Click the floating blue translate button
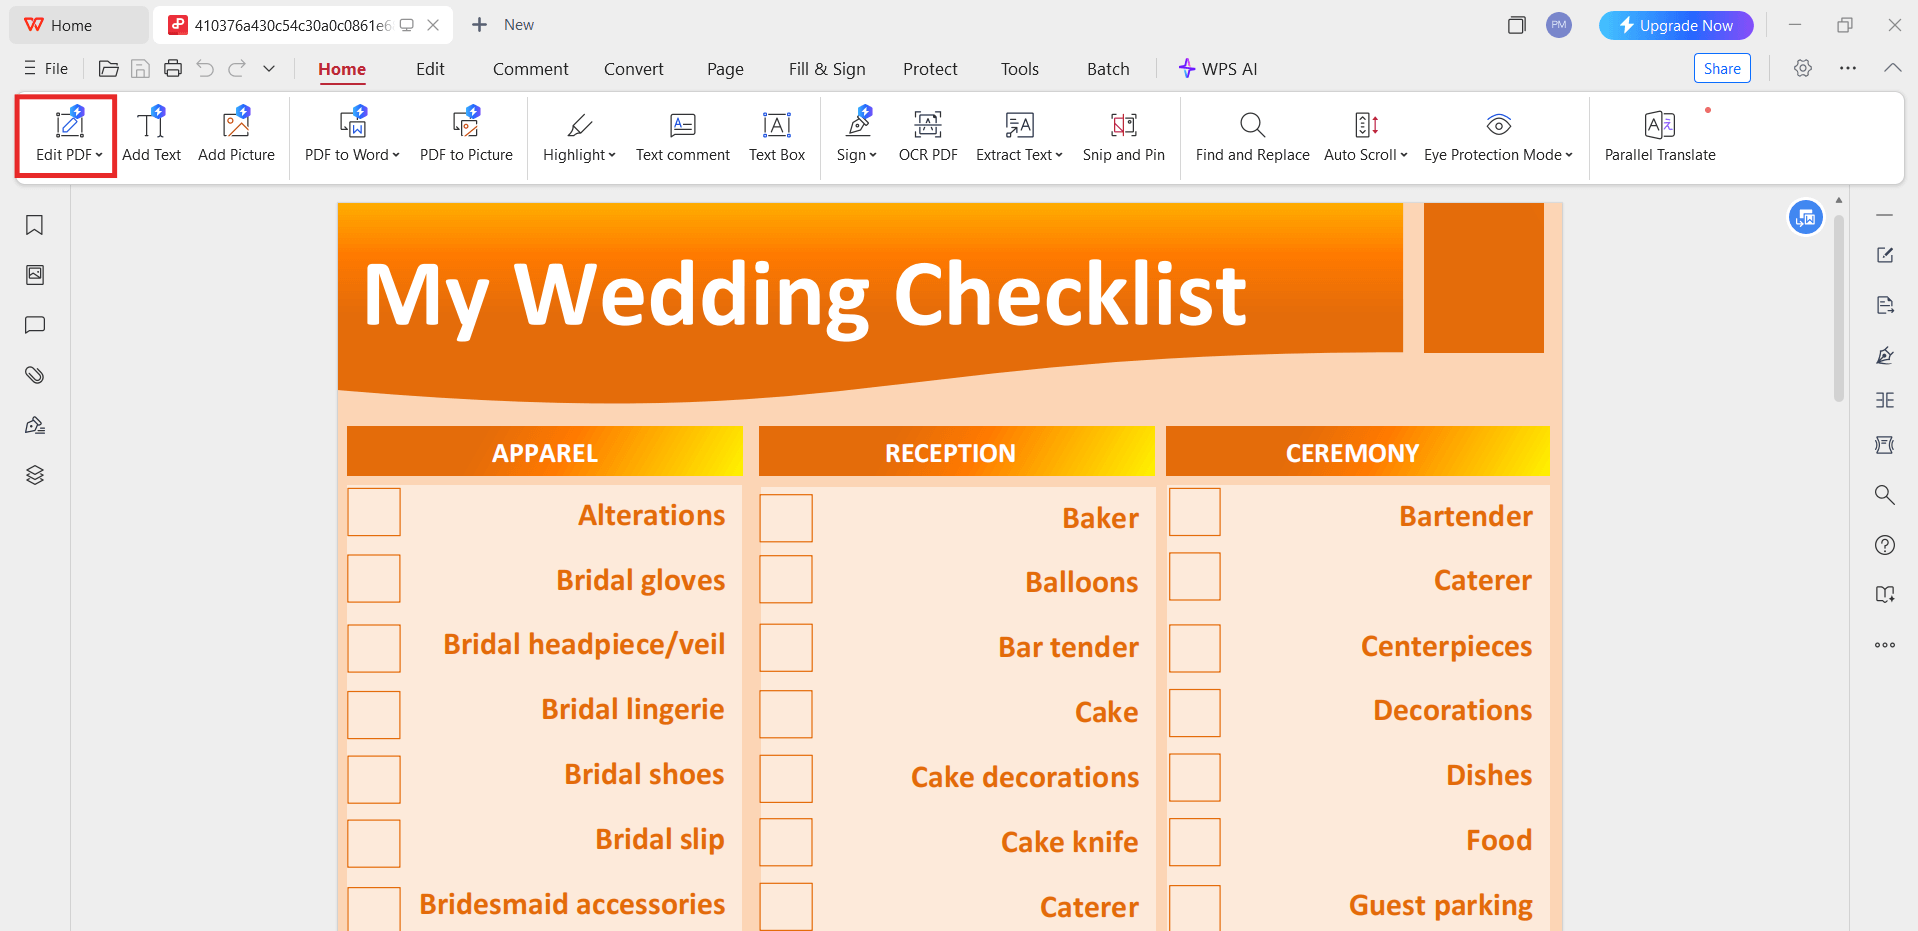The image size is (1918, 931). click(x=1806, y=217)
